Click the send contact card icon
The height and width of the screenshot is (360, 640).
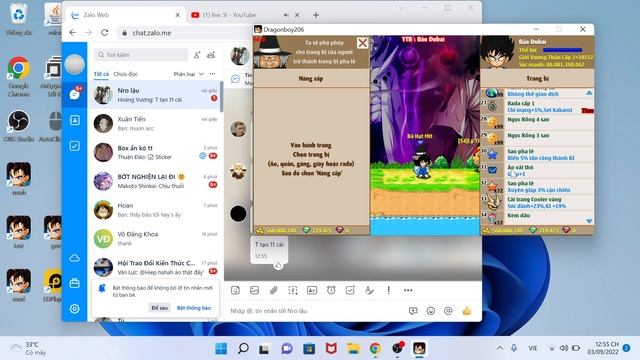(x=312, y=290)
